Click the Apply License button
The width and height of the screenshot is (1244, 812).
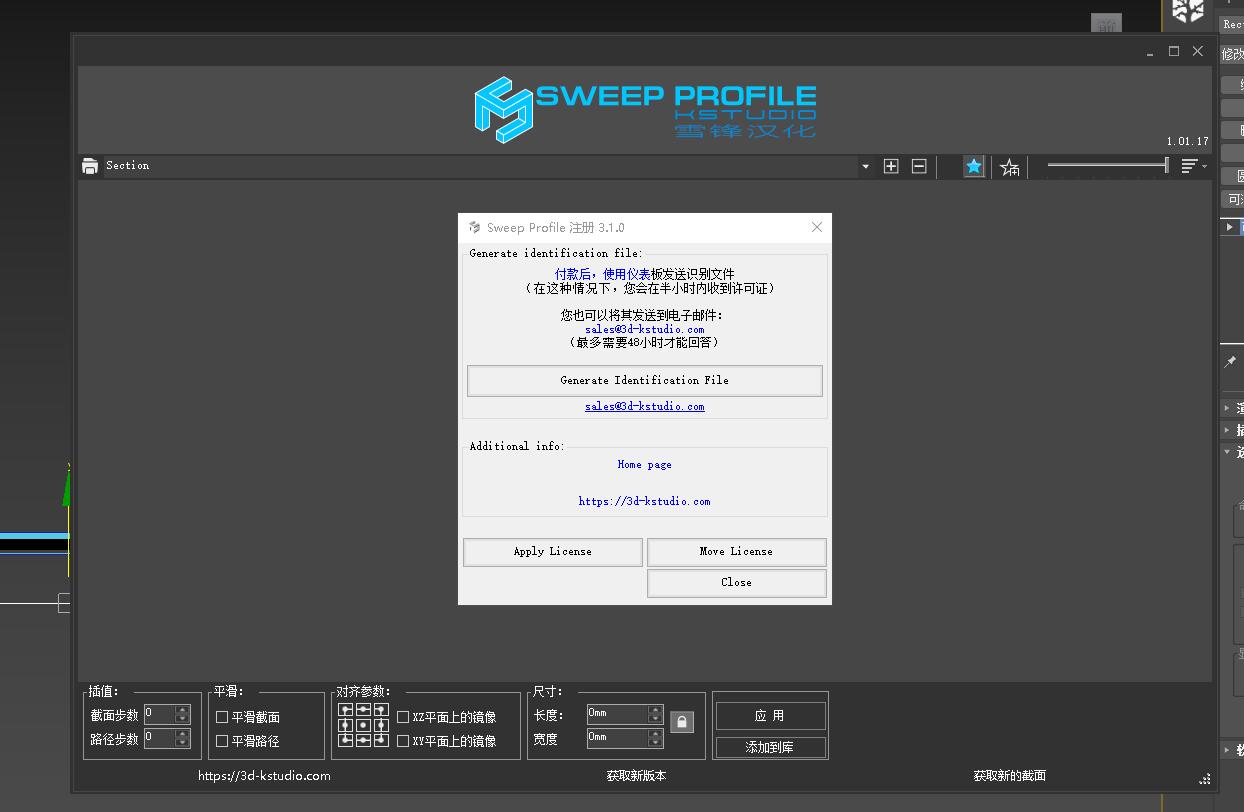pyautogui.click(x=552, y=552)
